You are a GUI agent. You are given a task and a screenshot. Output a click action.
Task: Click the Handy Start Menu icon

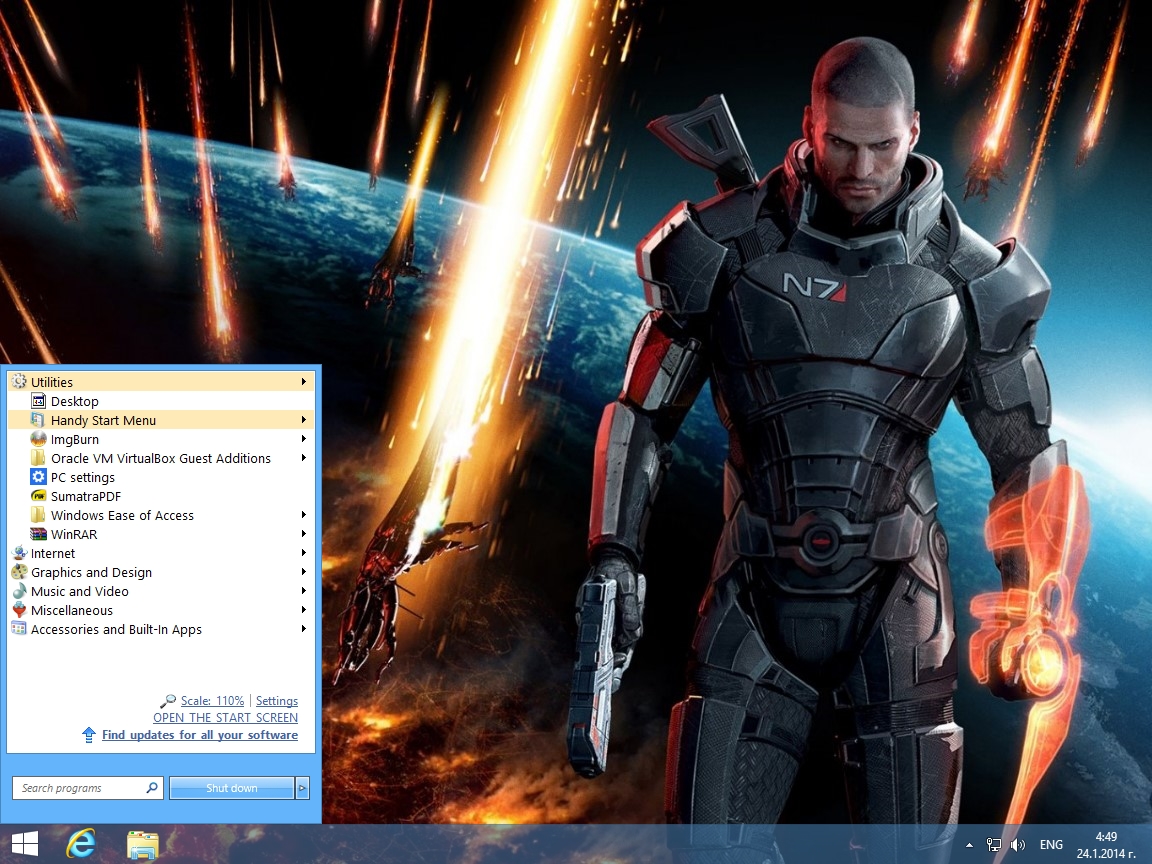tap(38, 420)
